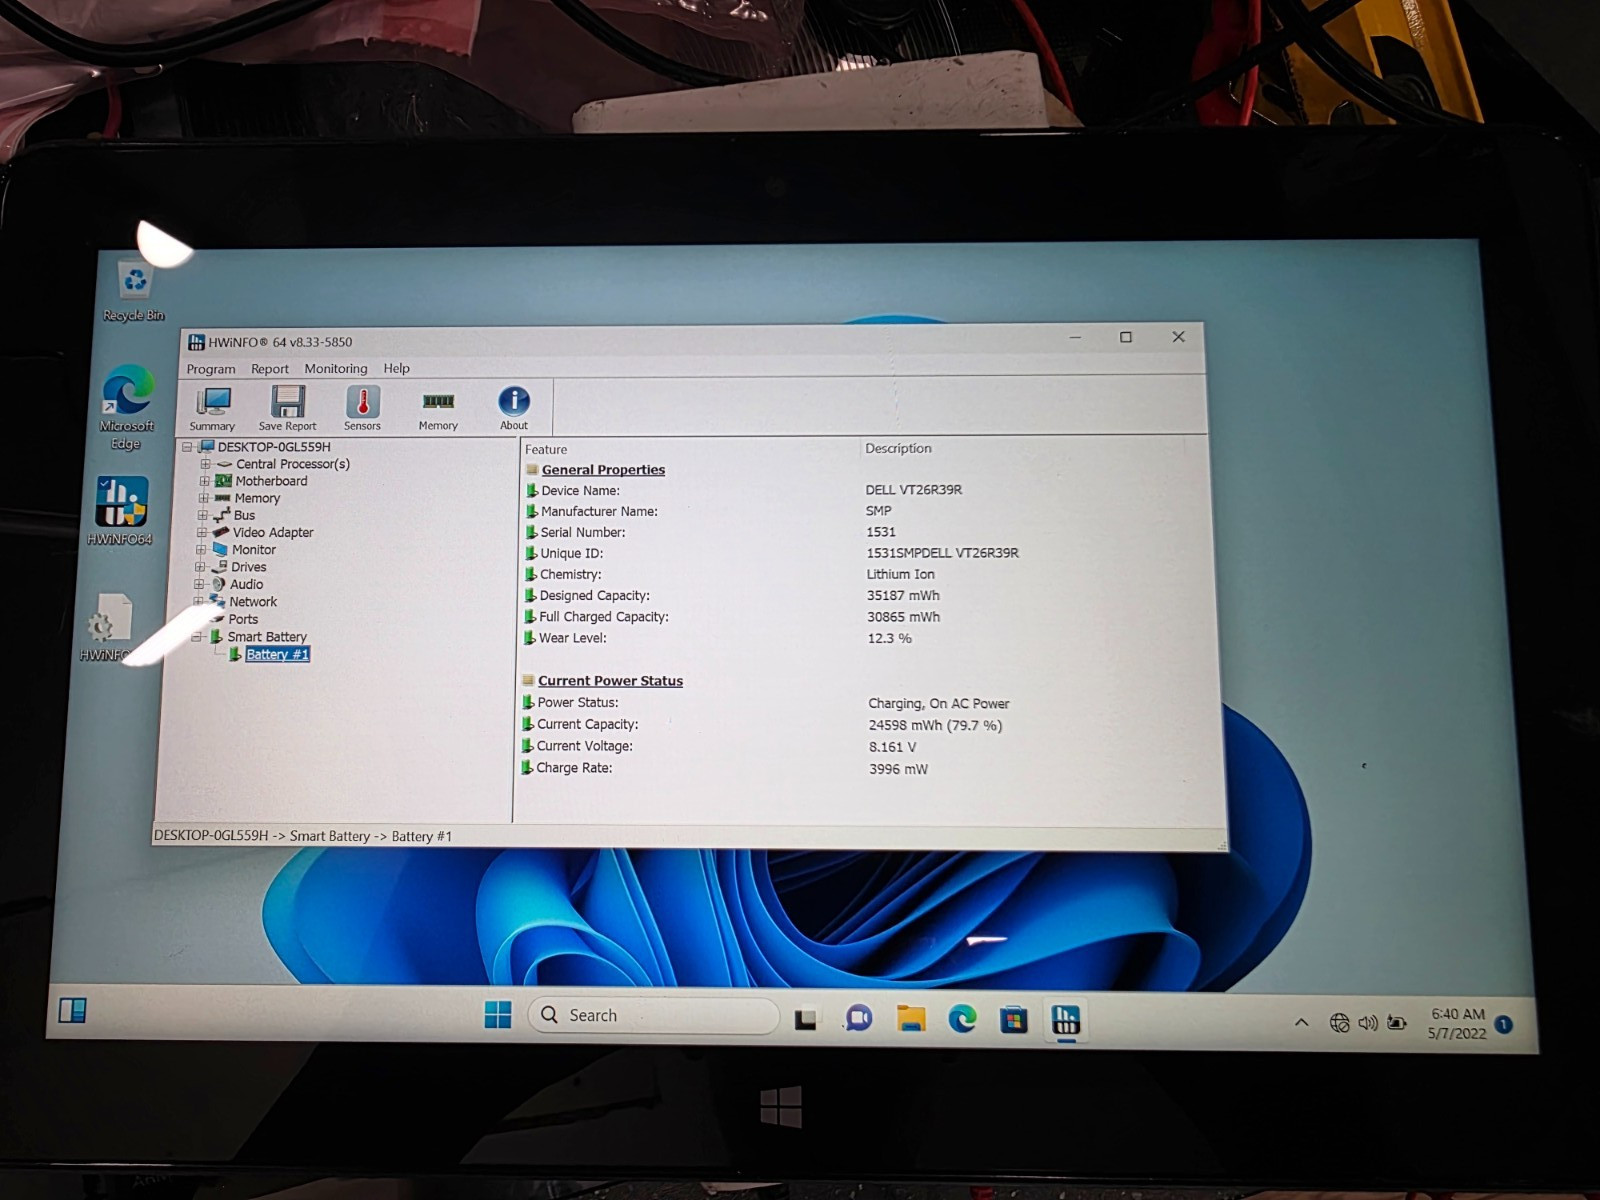The image size is (1600, 1200).
Task: Open the Monitoring menu
Action: [x=336, y=369]
